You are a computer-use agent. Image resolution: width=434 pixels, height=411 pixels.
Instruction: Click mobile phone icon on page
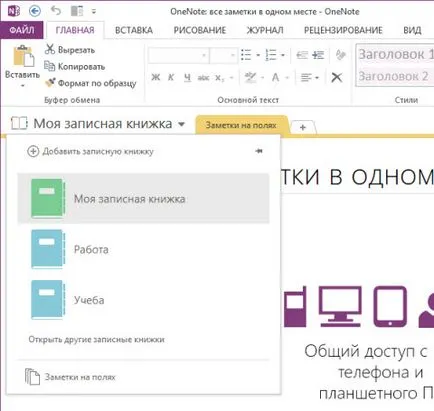point(295,307)
